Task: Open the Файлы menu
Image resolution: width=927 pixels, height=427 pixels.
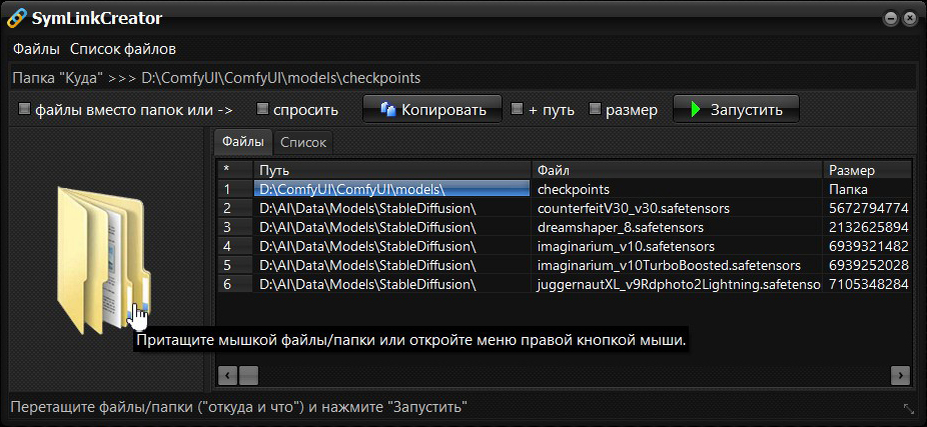Action: [37, 49]
